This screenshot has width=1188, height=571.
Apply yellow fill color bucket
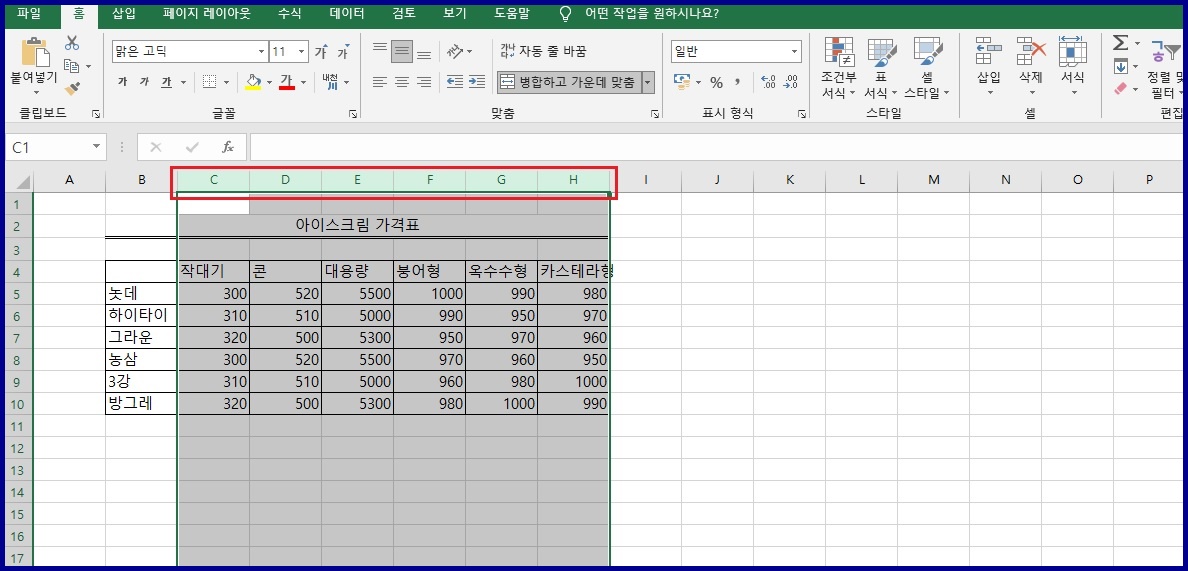coord(254,82)
